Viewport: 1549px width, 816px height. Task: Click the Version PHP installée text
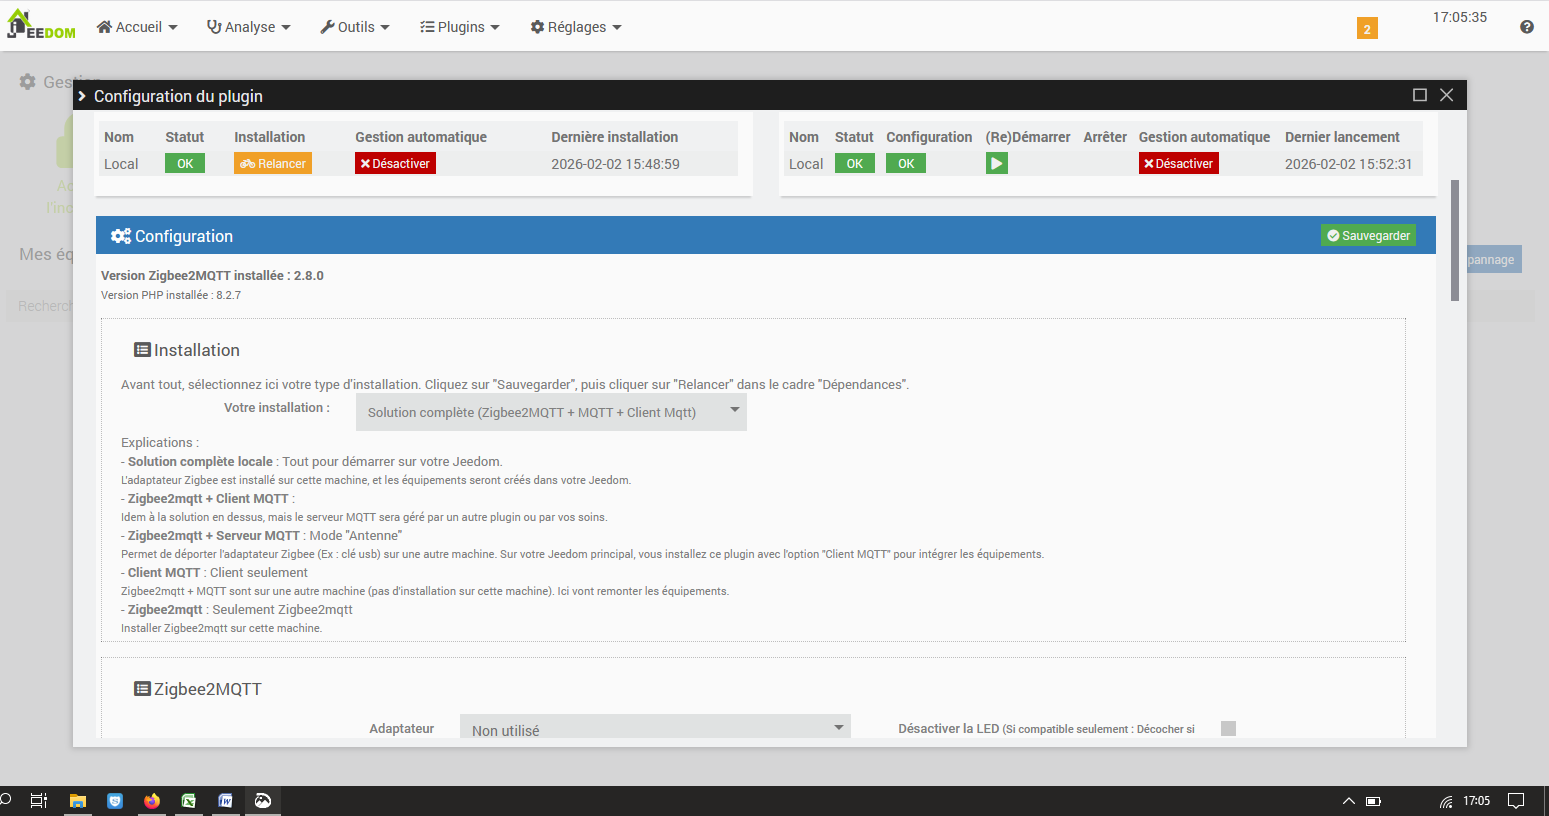171,295
